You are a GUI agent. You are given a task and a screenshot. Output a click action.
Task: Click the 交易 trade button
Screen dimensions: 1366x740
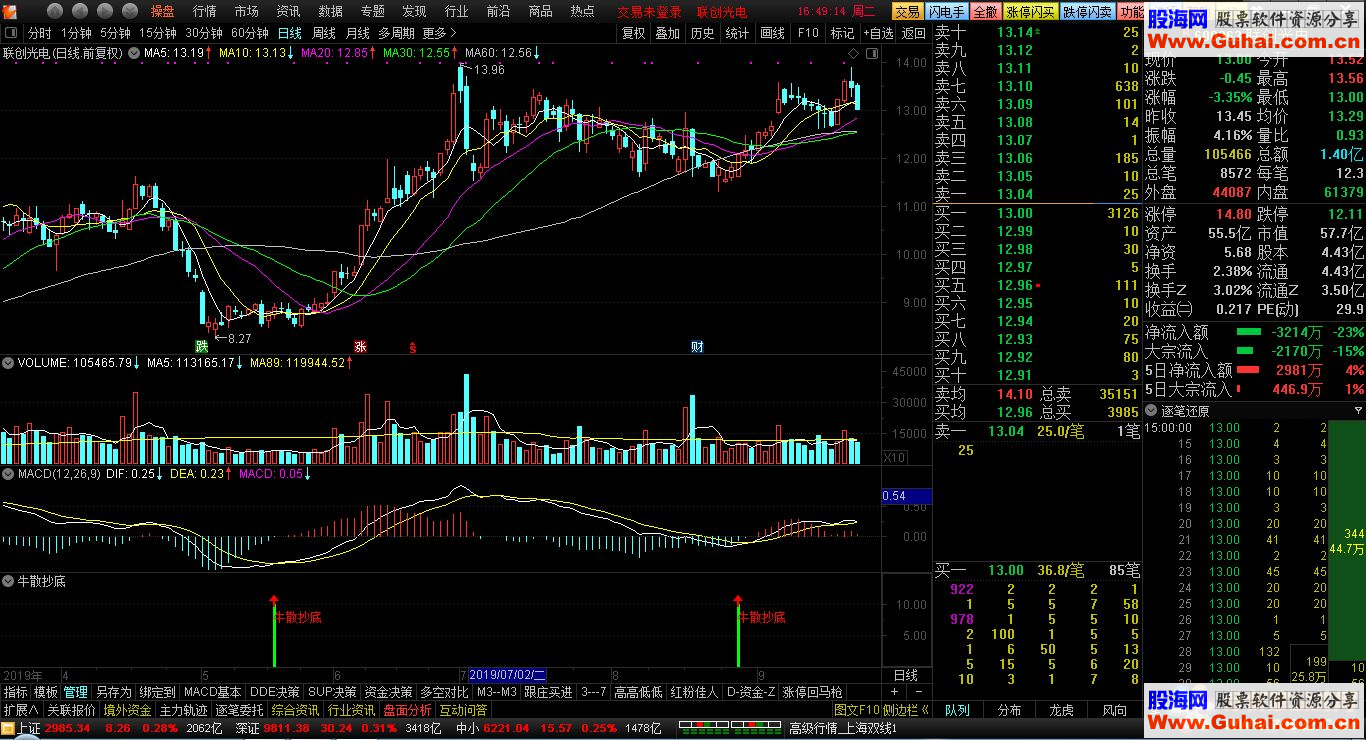(907, 12)
